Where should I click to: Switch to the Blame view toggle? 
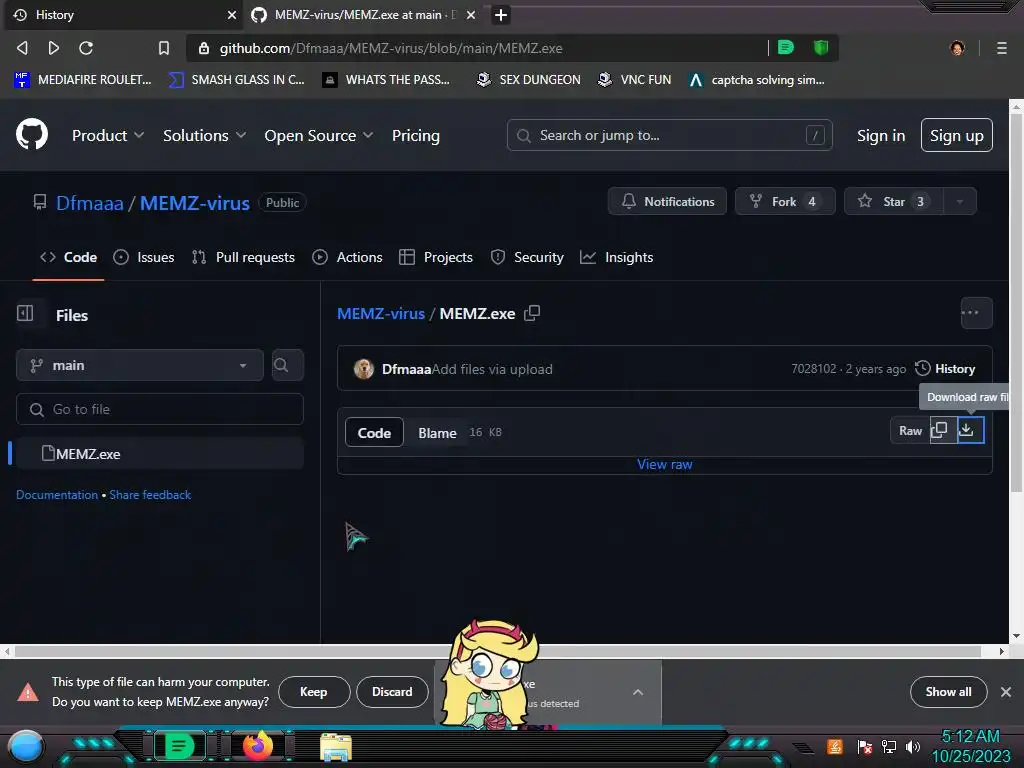click(x=437, y=433)
